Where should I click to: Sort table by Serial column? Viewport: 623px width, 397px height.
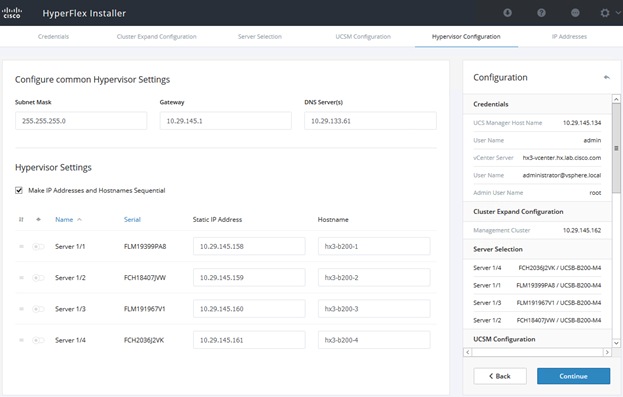pyautogui.click(x=132, y=219)
